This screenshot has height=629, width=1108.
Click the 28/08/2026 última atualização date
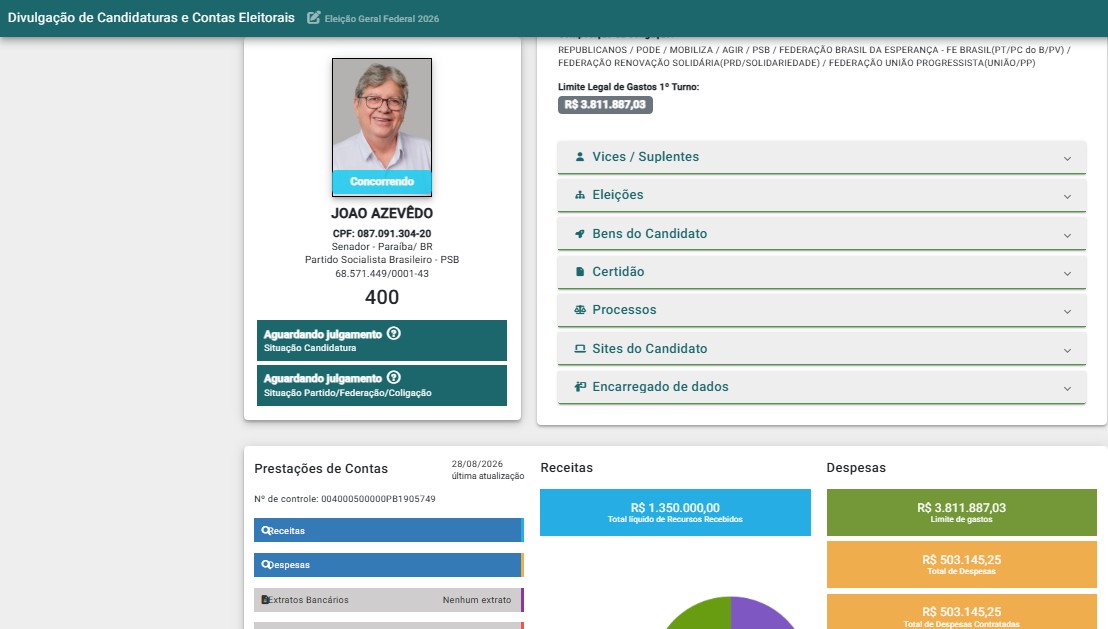point(488,470)
